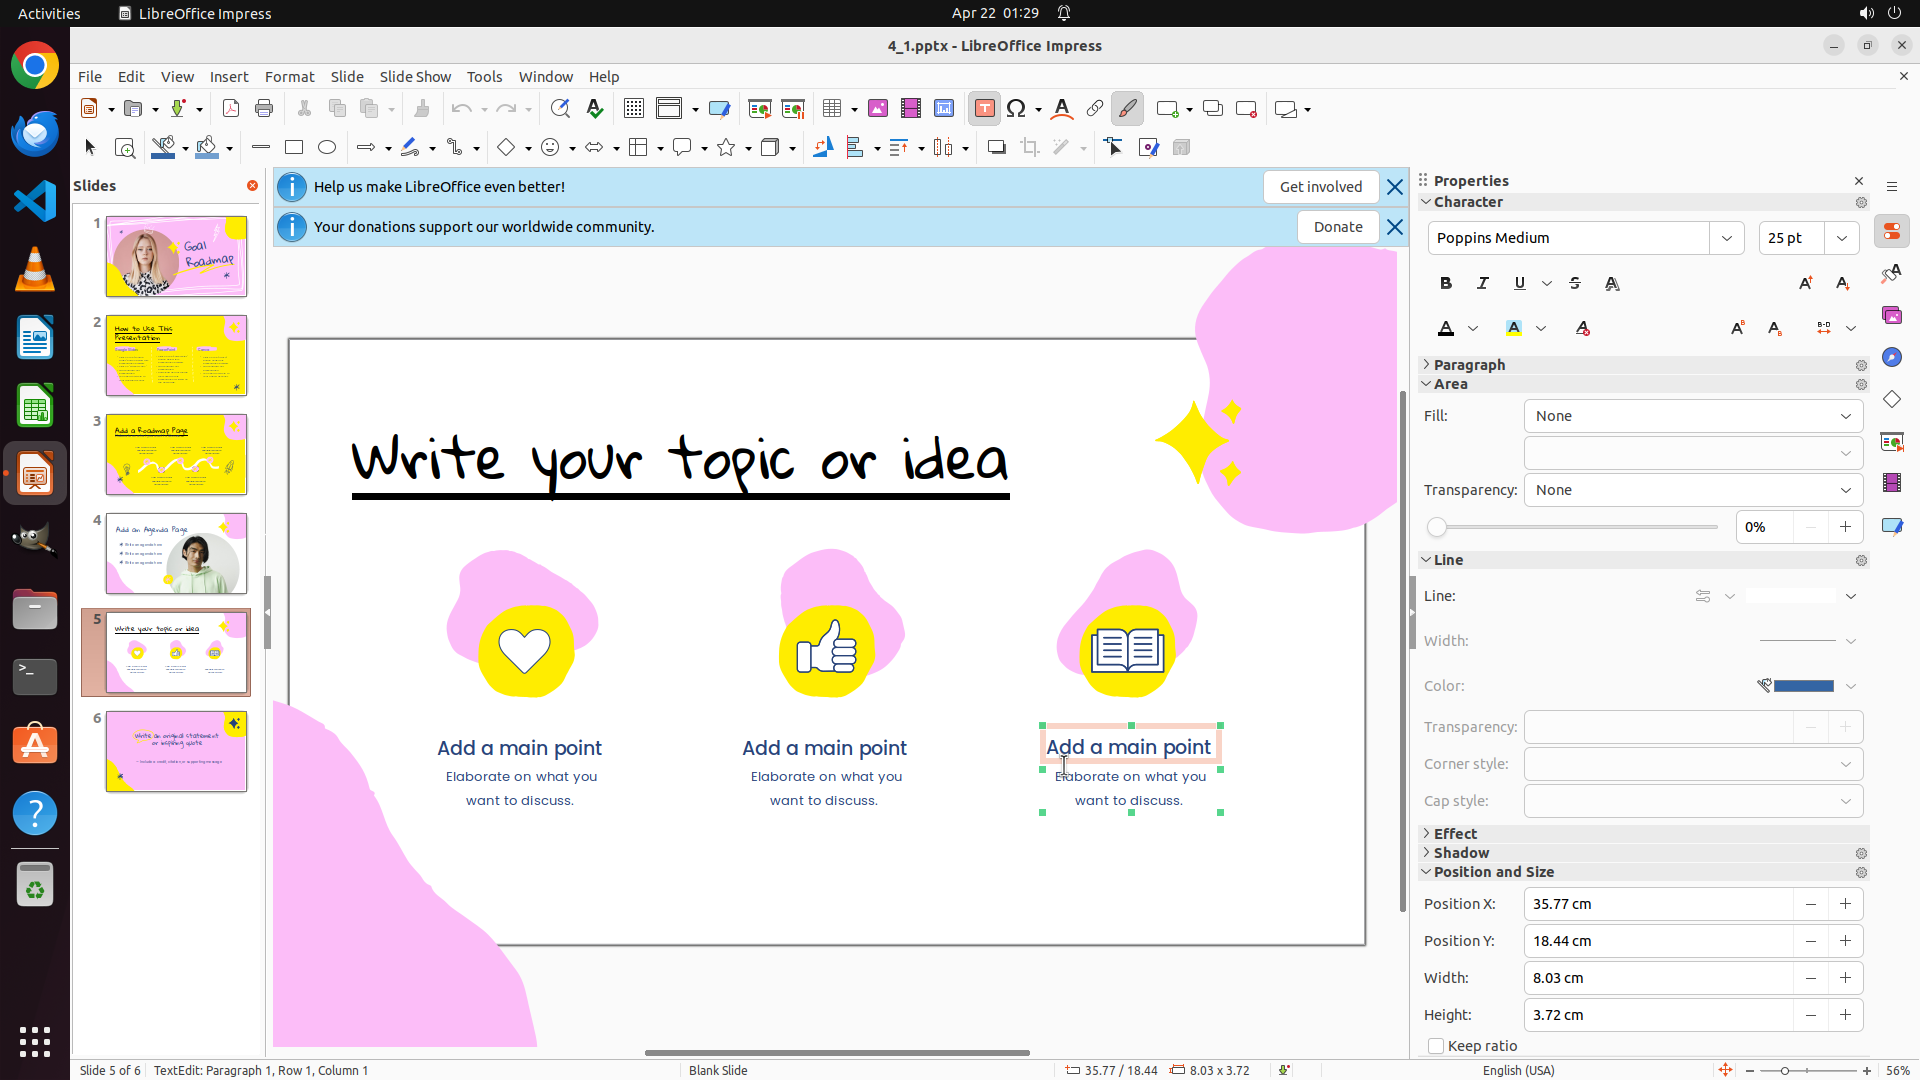Image resolution: width=1920 pixels, height=1080 pixels.
Task: Select the Ellipse shape tool
Action: 327,148
